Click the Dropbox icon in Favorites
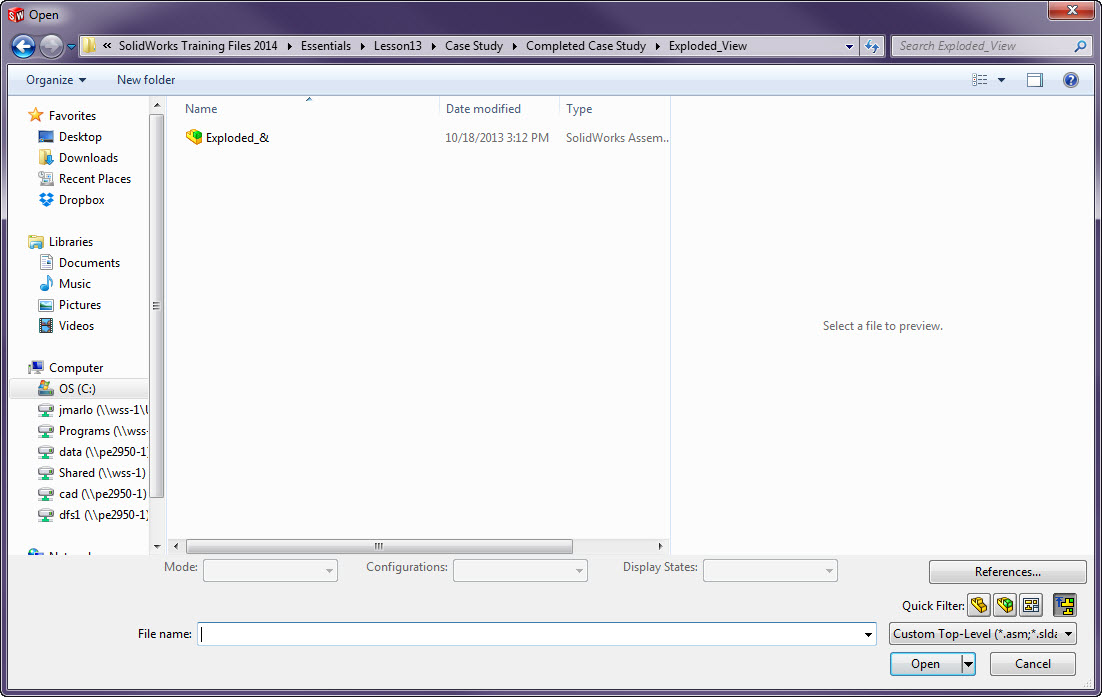Image resolution: width=1102 pixels, height=697 pixels. 46,200
